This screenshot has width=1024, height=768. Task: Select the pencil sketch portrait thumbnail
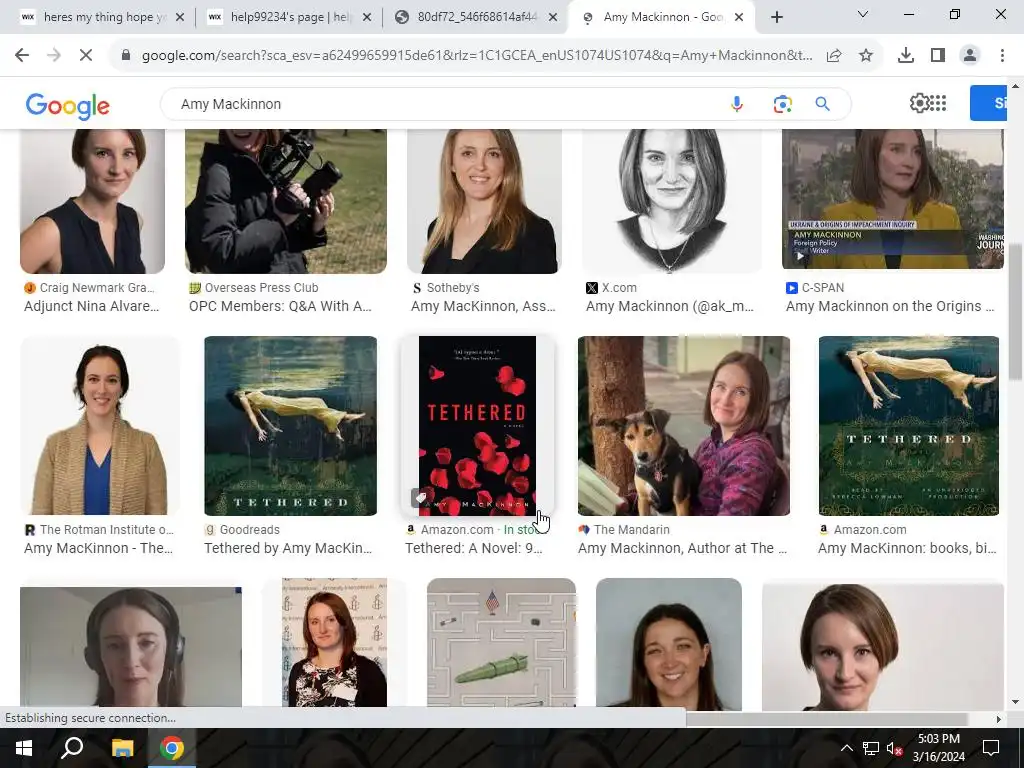click(x=671, y=200)
